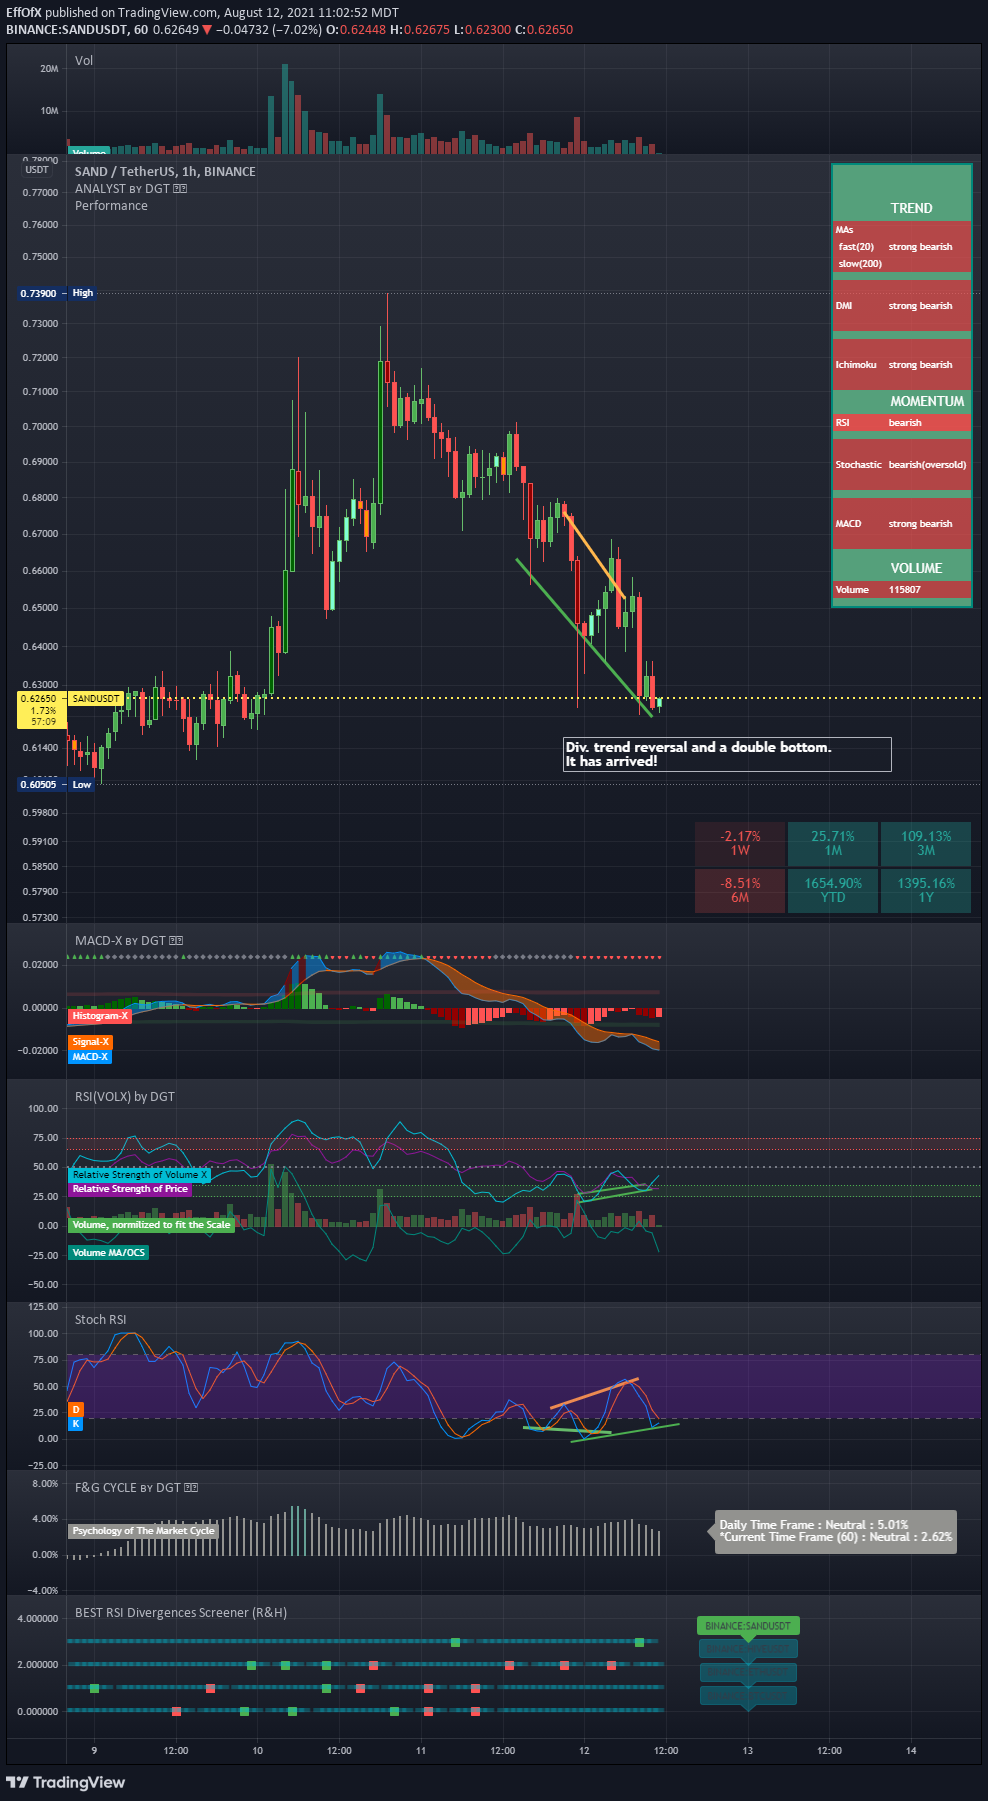Click the blue K label in Stoch RSI
Viewport: 988px width, 1801px height.
[x=76, y=1423]
